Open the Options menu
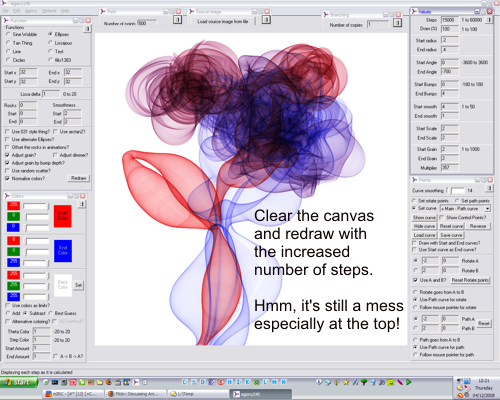This screenshot has height=400, width=500. coord(49,11)
